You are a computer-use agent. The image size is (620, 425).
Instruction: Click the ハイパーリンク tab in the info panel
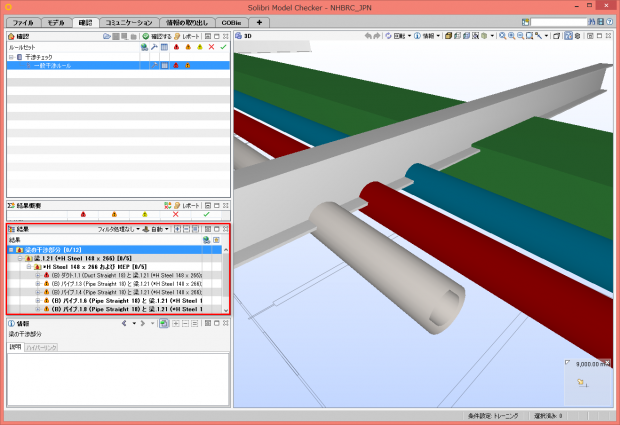(x=41, y=347)
